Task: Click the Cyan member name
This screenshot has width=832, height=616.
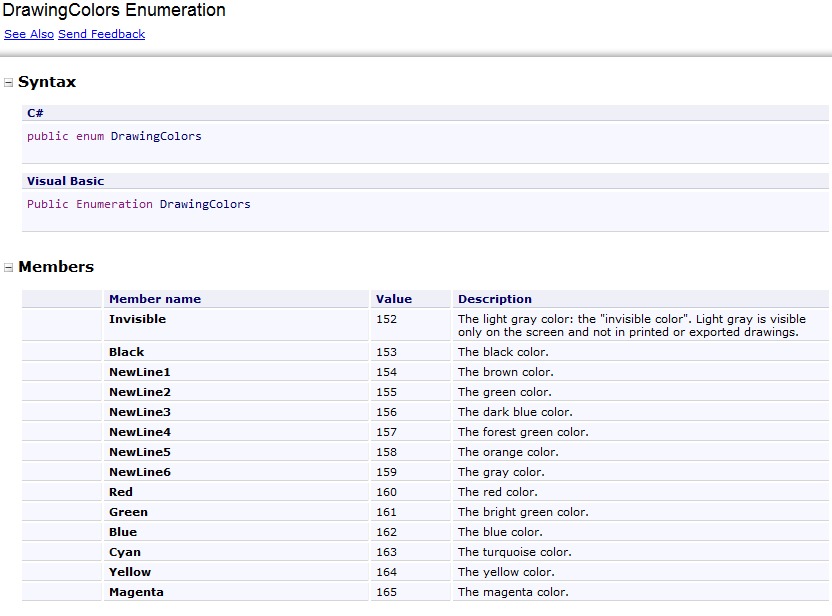Action: (124, 552)
